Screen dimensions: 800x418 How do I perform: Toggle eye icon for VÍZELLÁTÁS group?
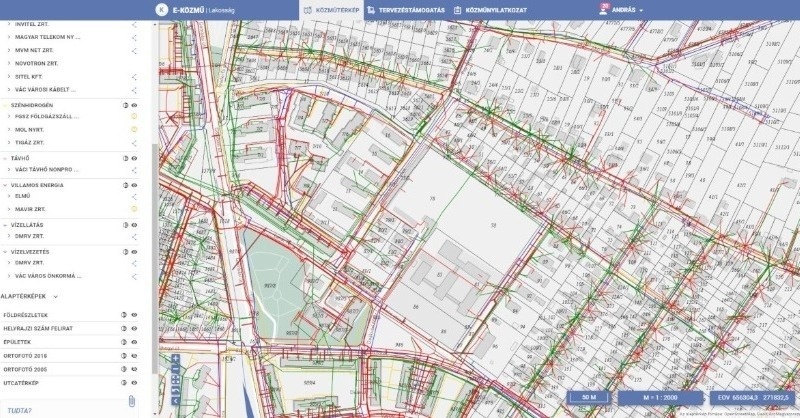[134, 224]
